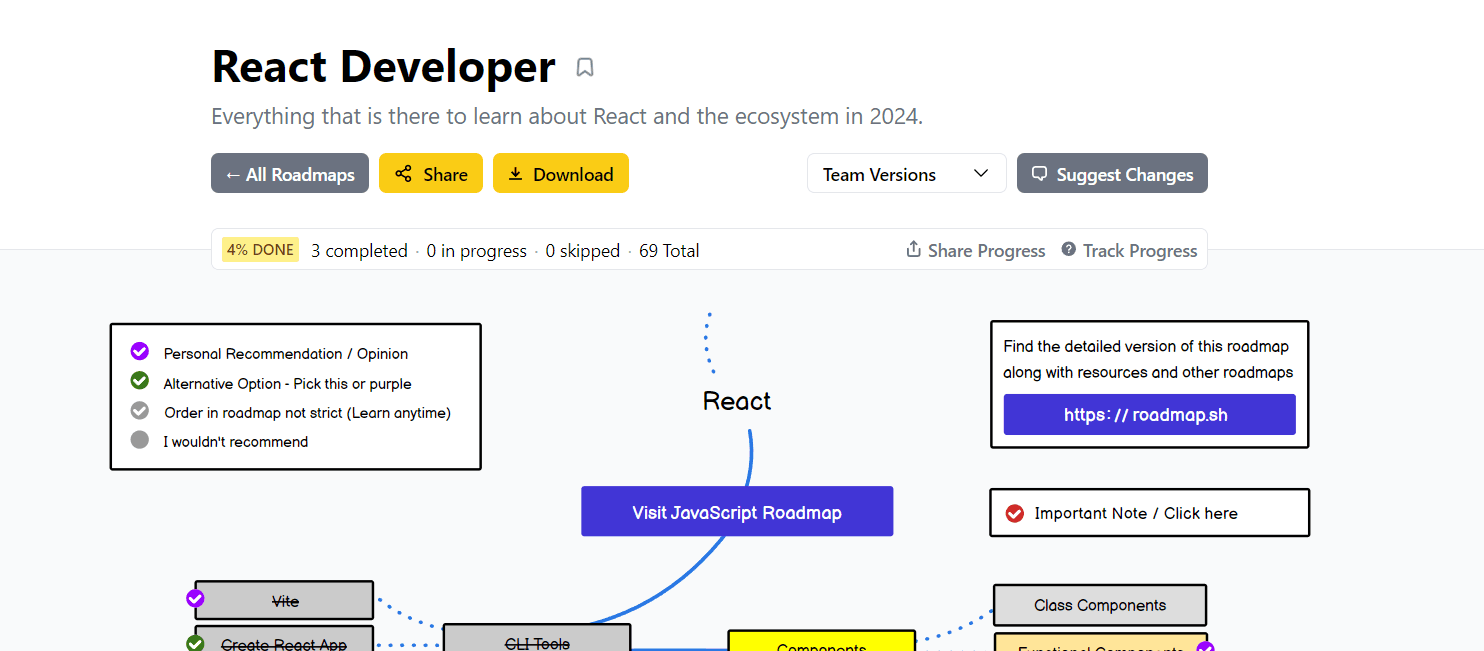Screen dimensions: 1484x651
Task: Toggle the checkmark on Functional Components node
Action: 1206,645
